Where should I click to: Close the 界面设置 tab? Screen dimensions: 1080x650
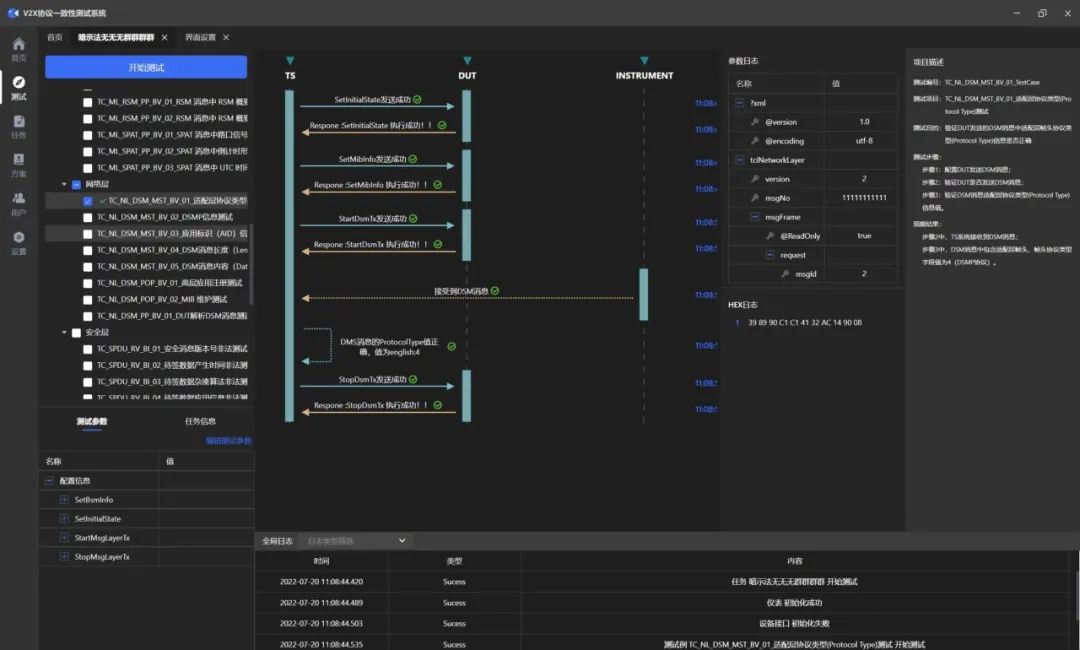click(226, 37)
